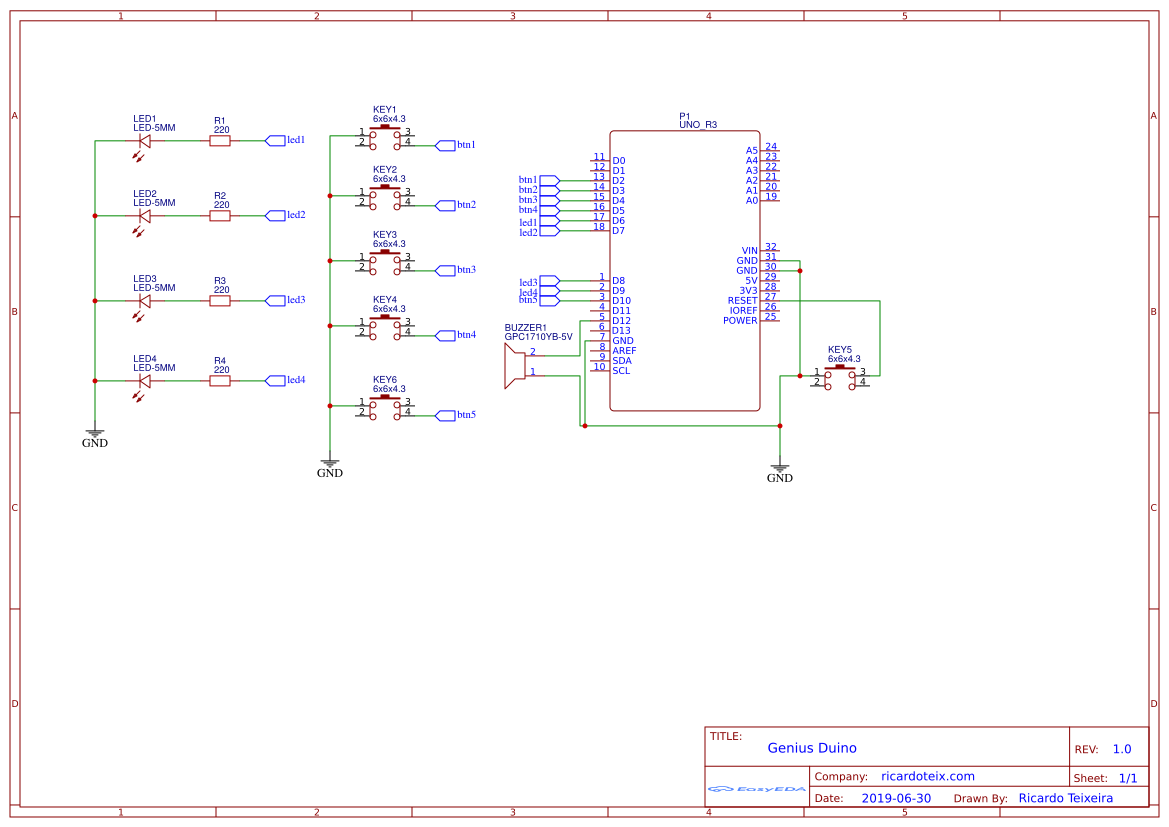Select the LED1 diode symbol
Image resolution: width=1169 pixels, height=827 pixels.
[x=142, y=141]
